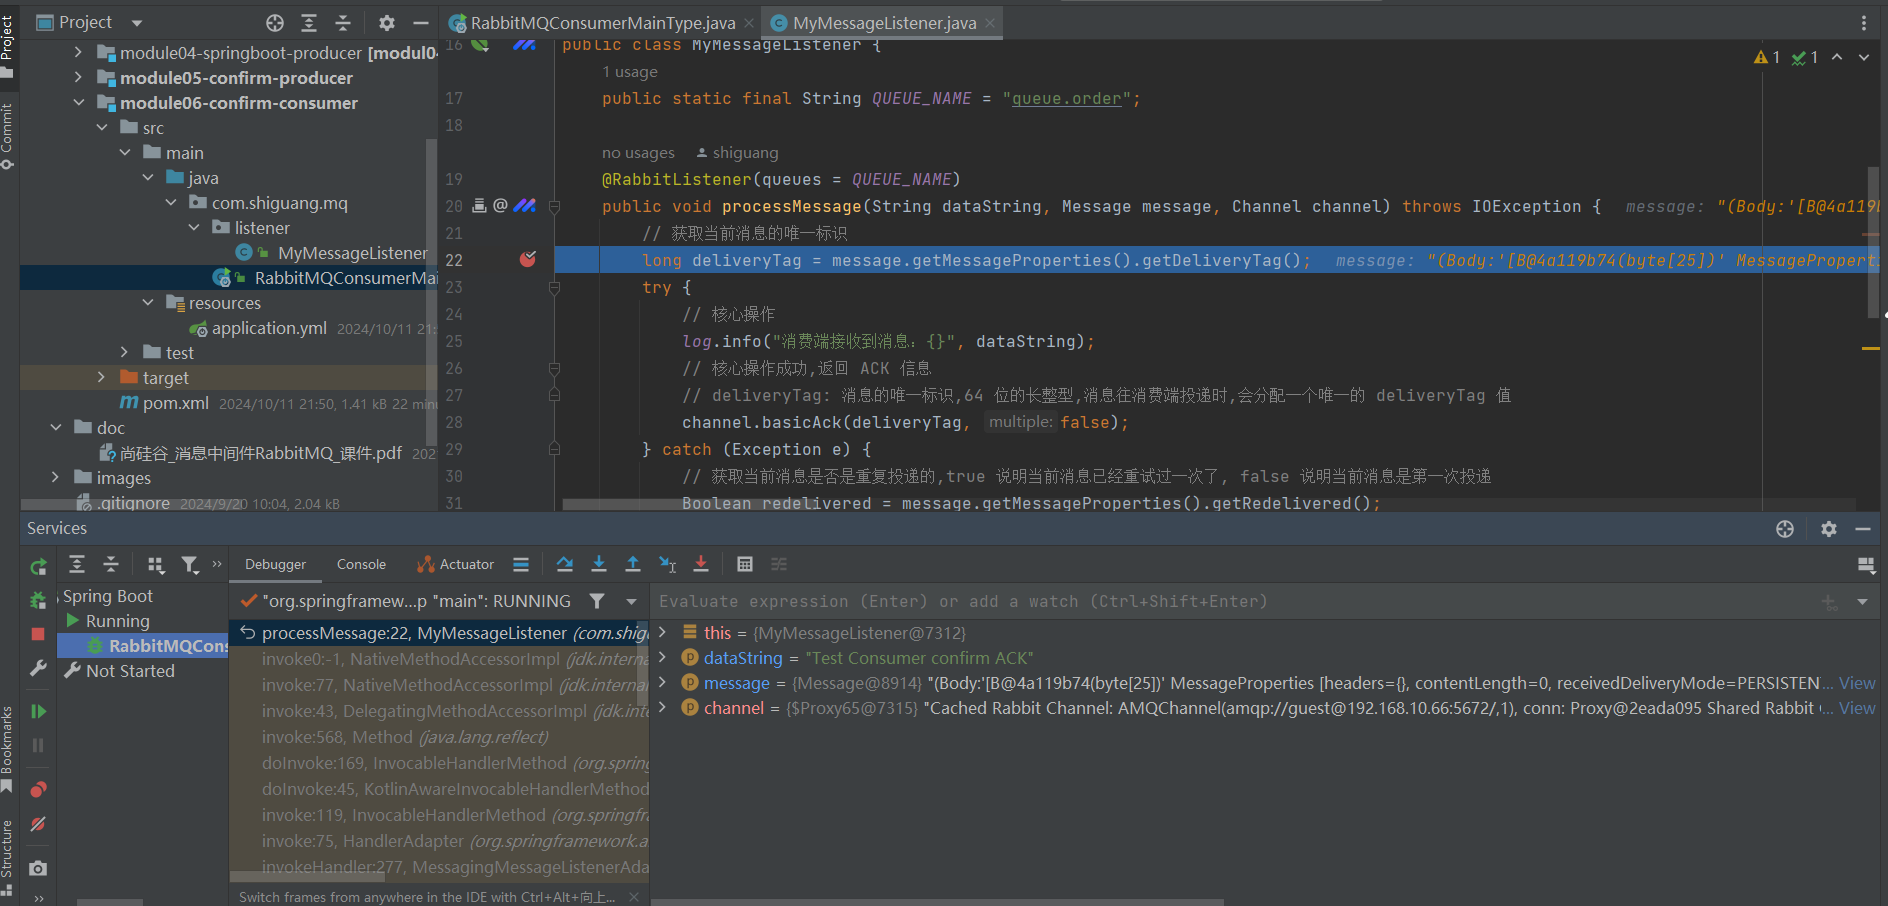
Task: Click the red Stop icon in Services
Action: tap(38, 634)
